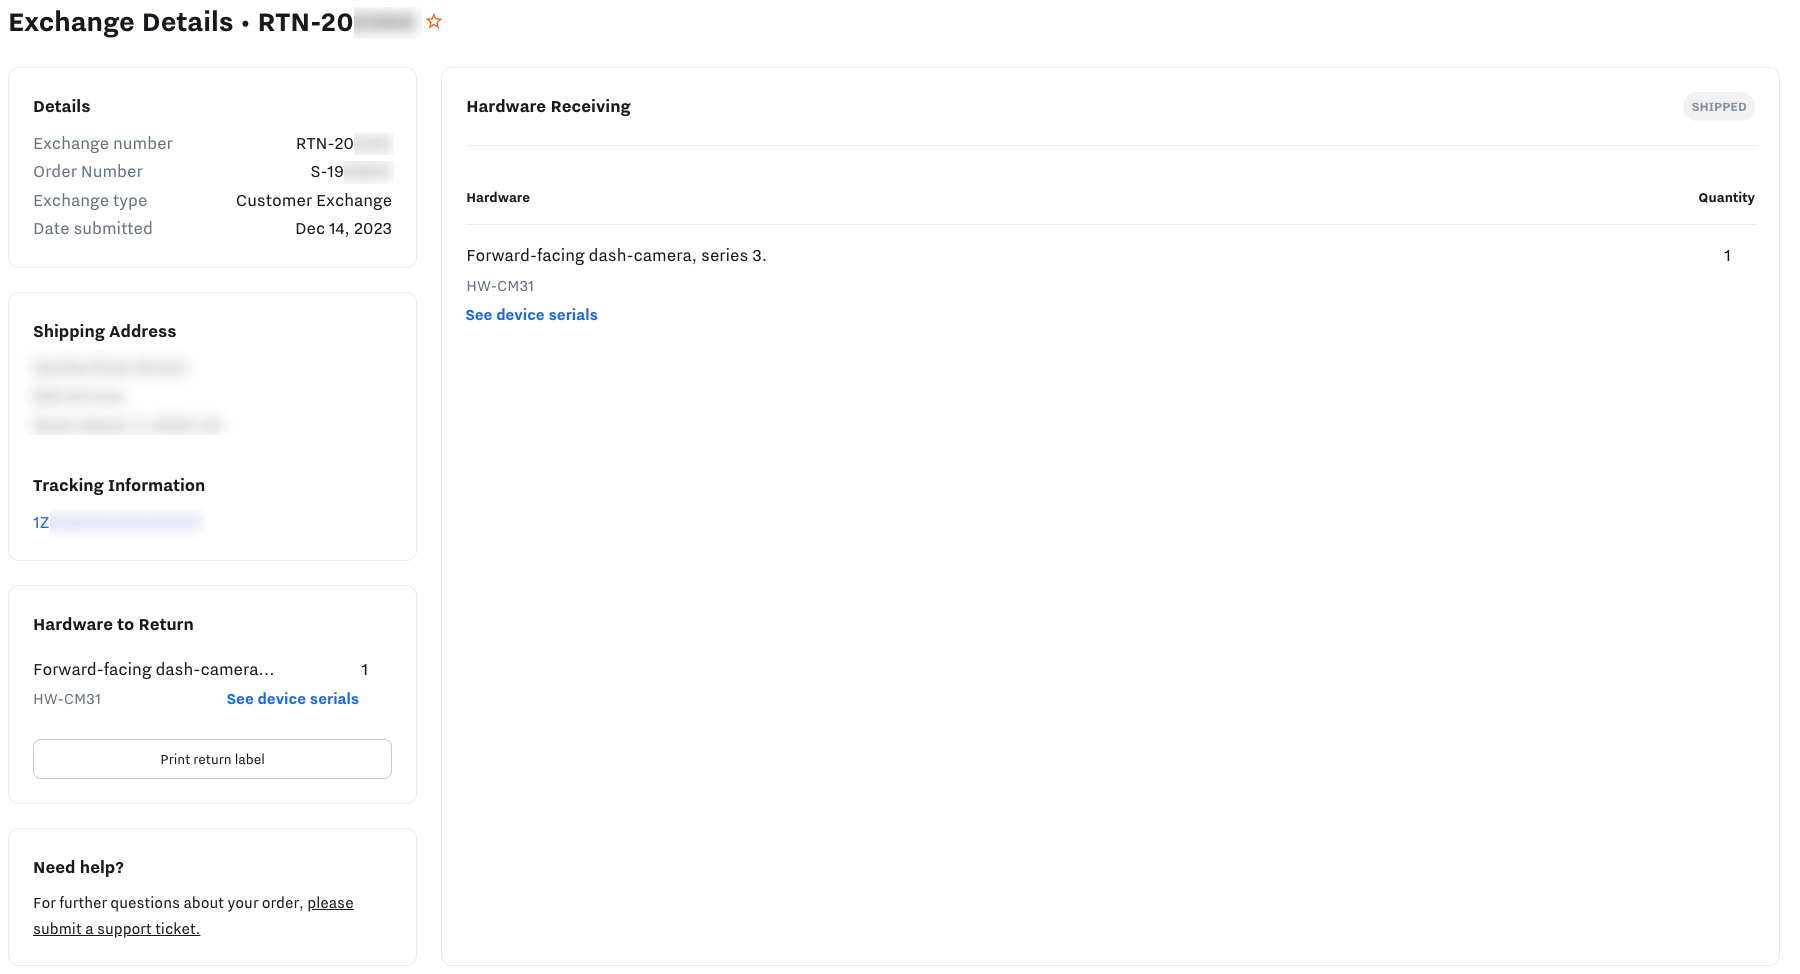Screen dimensions: 1800x974
Task: Select the Details card heading
Action: click(x=61, y=106)
